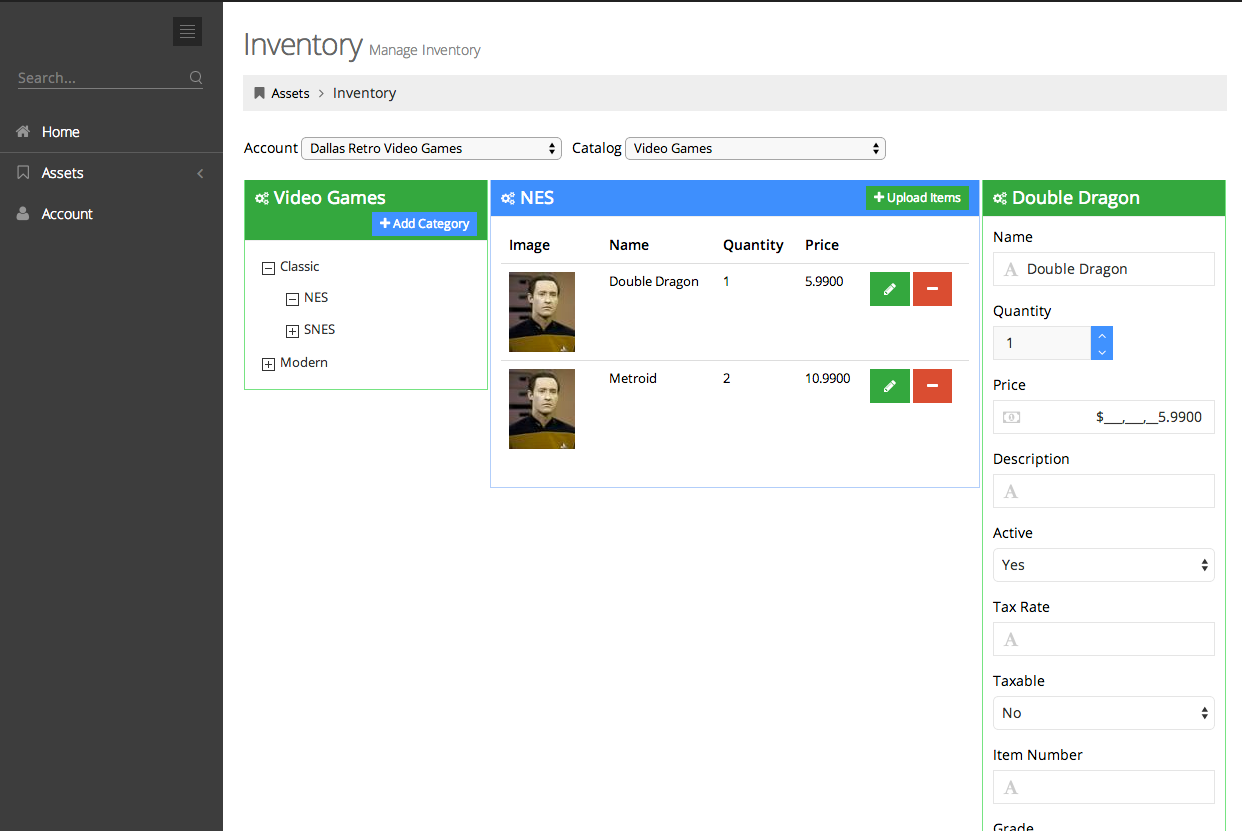
Task: Expand the Assets sidebar menu item
Action: [x=62, y=173]
